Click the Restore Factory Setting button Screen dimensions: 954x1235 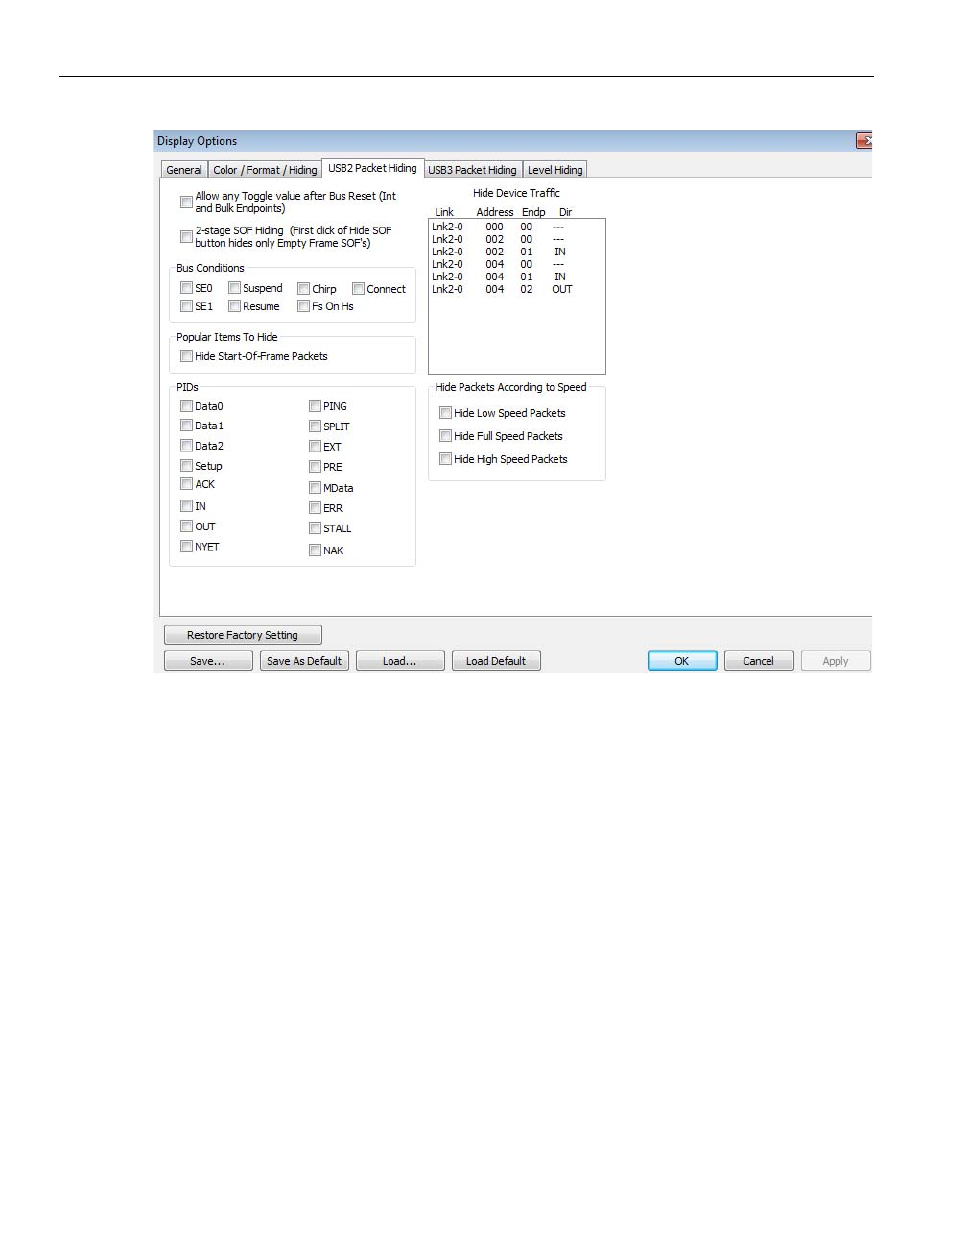tap(243, 635)
